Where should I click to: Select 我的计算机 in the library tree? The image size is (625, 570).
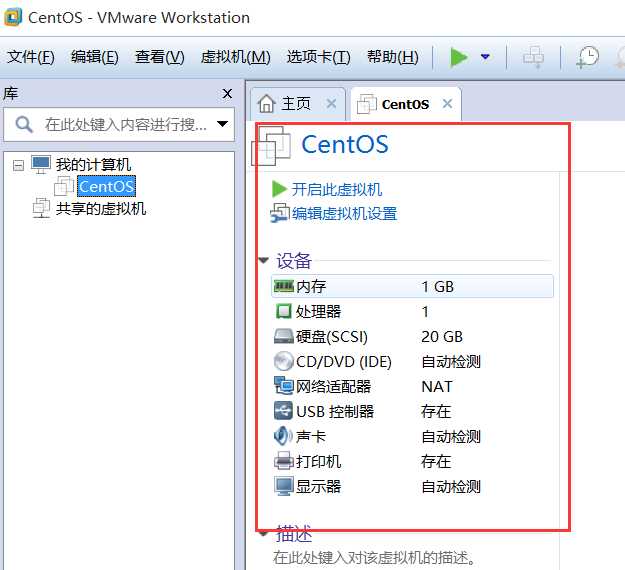93,164
